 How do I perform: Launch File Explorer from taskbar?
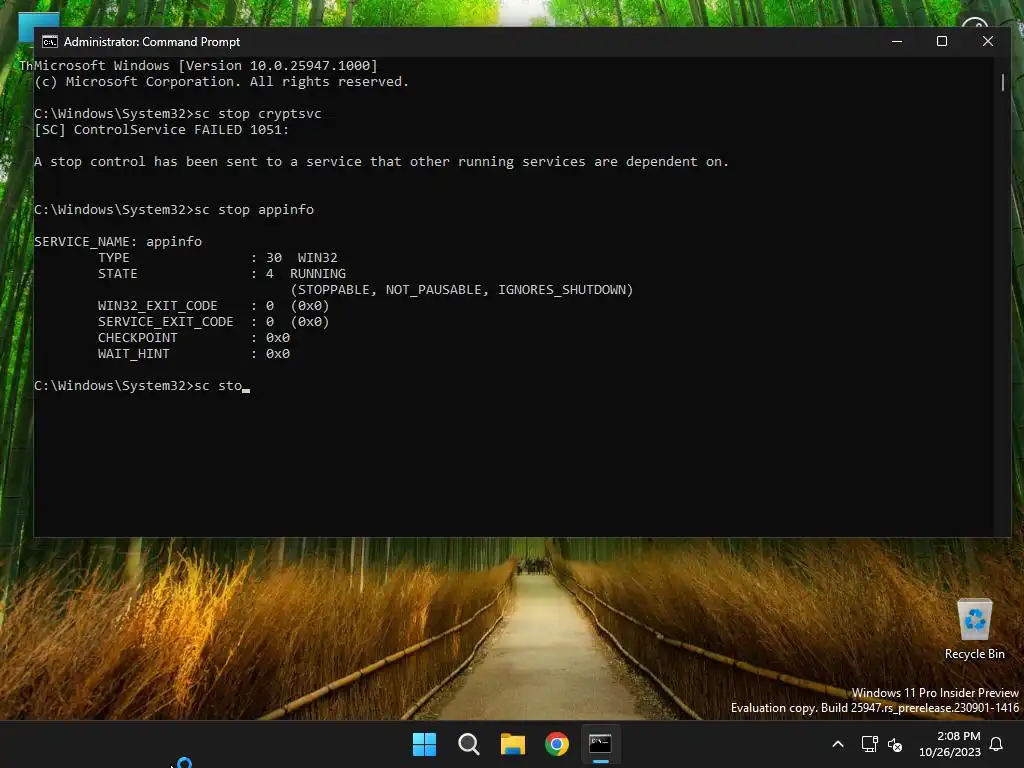(x=513, y=744)
